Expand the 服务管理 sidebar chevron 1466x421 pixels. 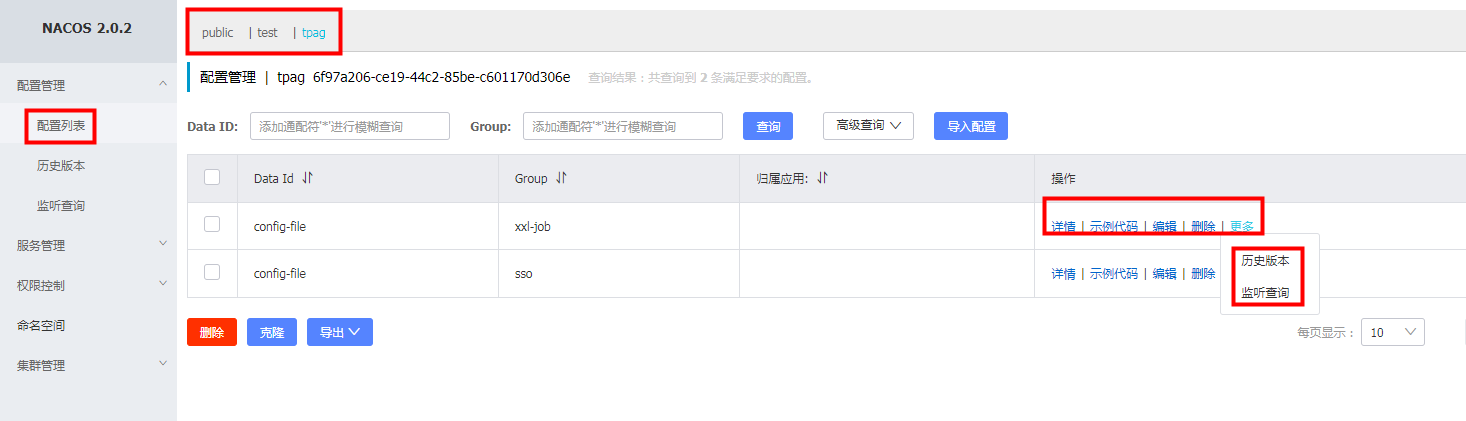(x=163, y=243)
